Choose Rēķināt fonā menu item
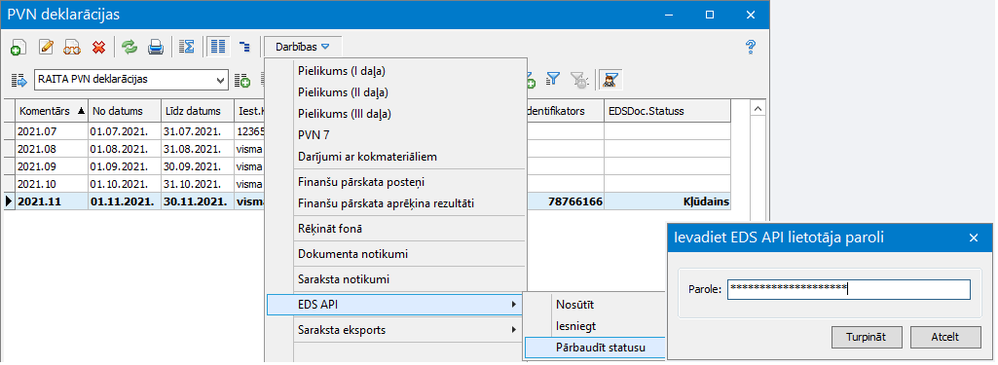 (x=330, y=228)
